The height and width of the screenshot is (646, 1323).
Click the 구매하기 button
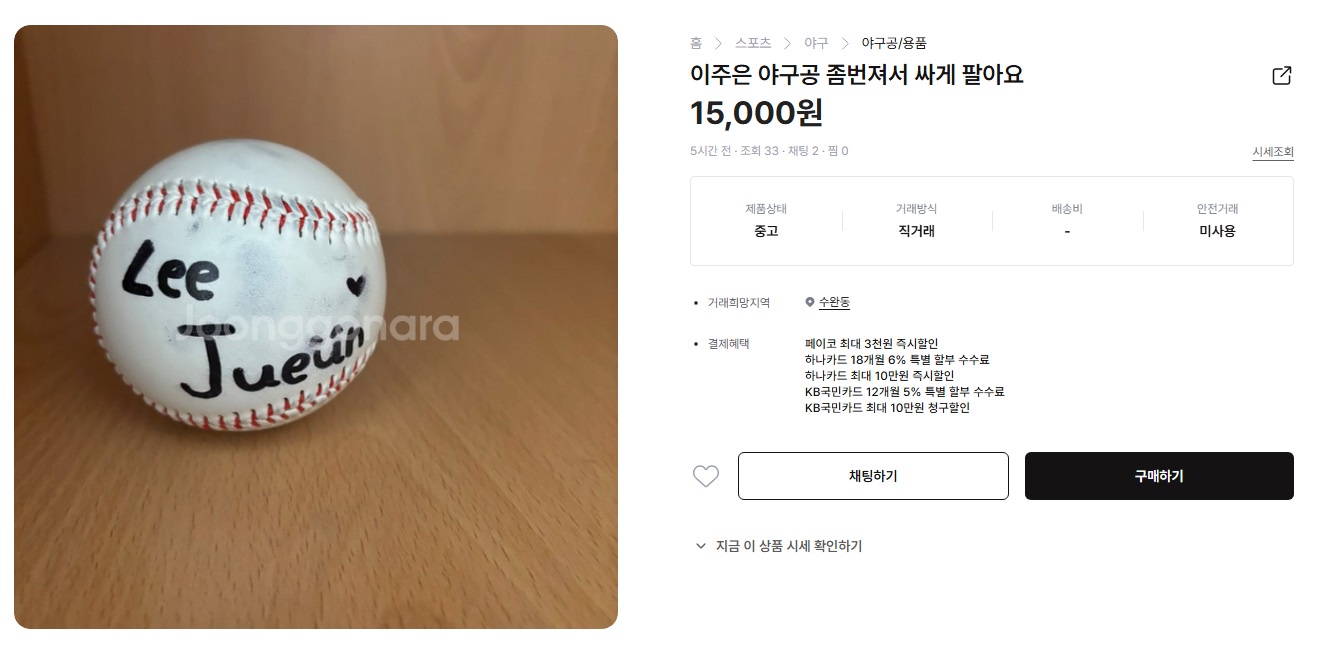click(1159, 476)
